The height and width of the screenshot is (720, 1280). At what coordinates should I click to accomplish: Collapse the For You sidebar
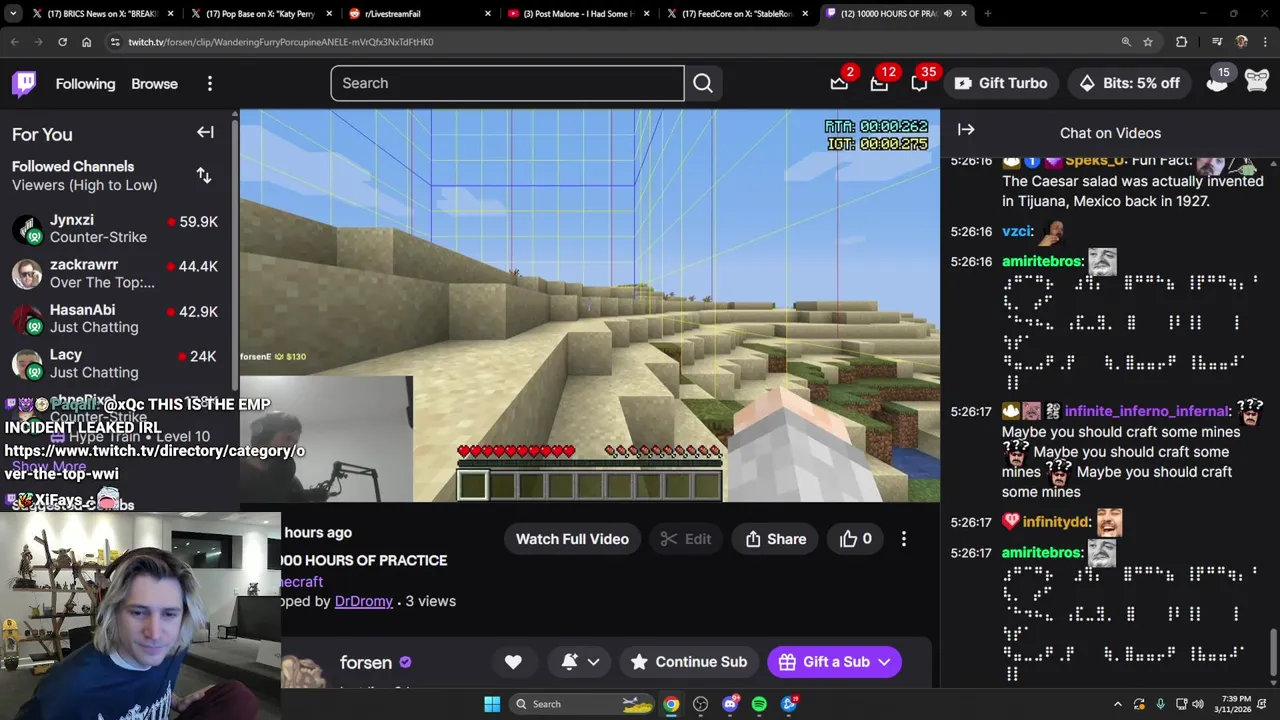205,133
